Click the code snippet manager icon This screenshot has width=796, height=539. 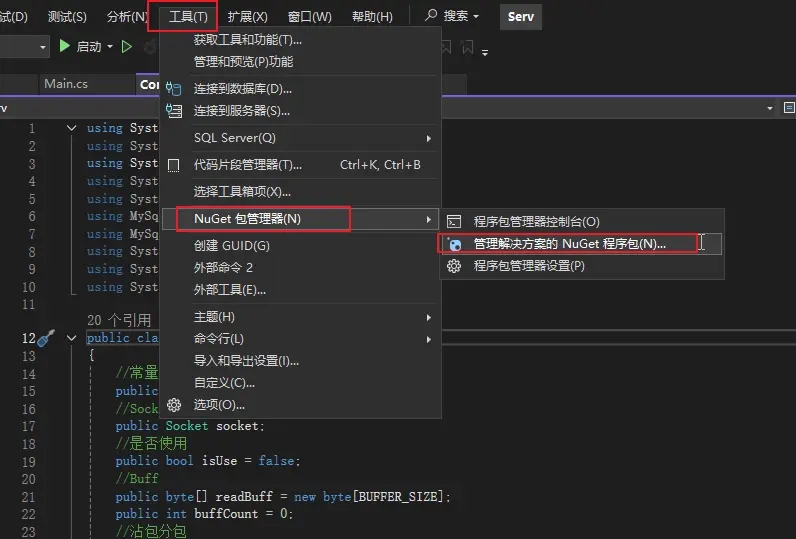174,165
